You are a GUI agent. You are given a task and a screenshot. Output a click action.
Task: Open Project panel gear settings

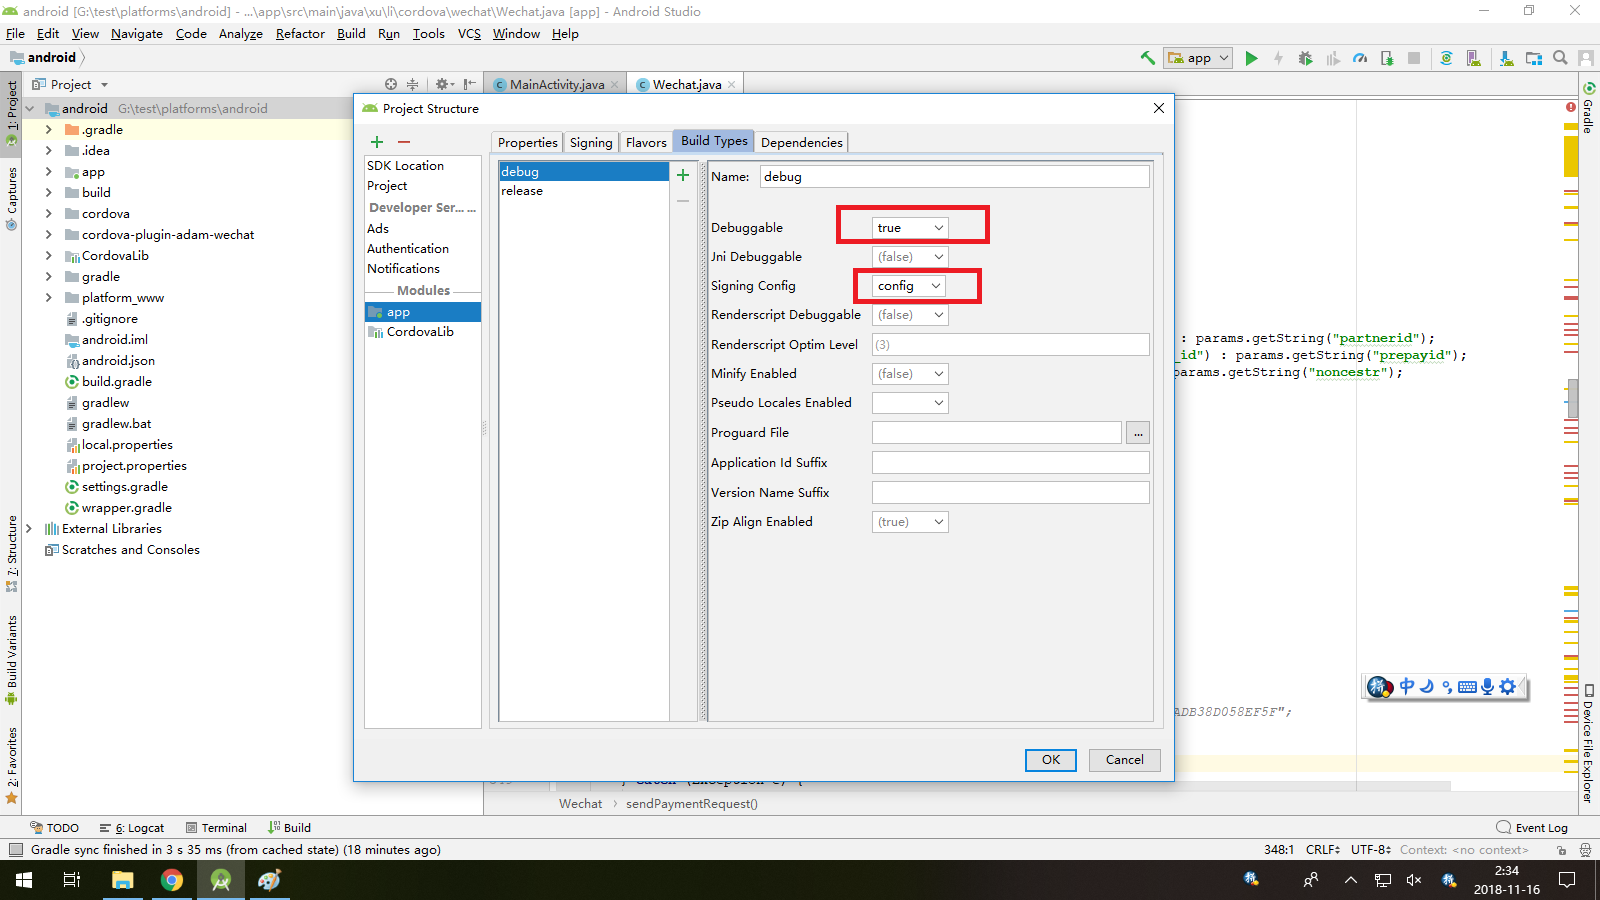[443, 85]
